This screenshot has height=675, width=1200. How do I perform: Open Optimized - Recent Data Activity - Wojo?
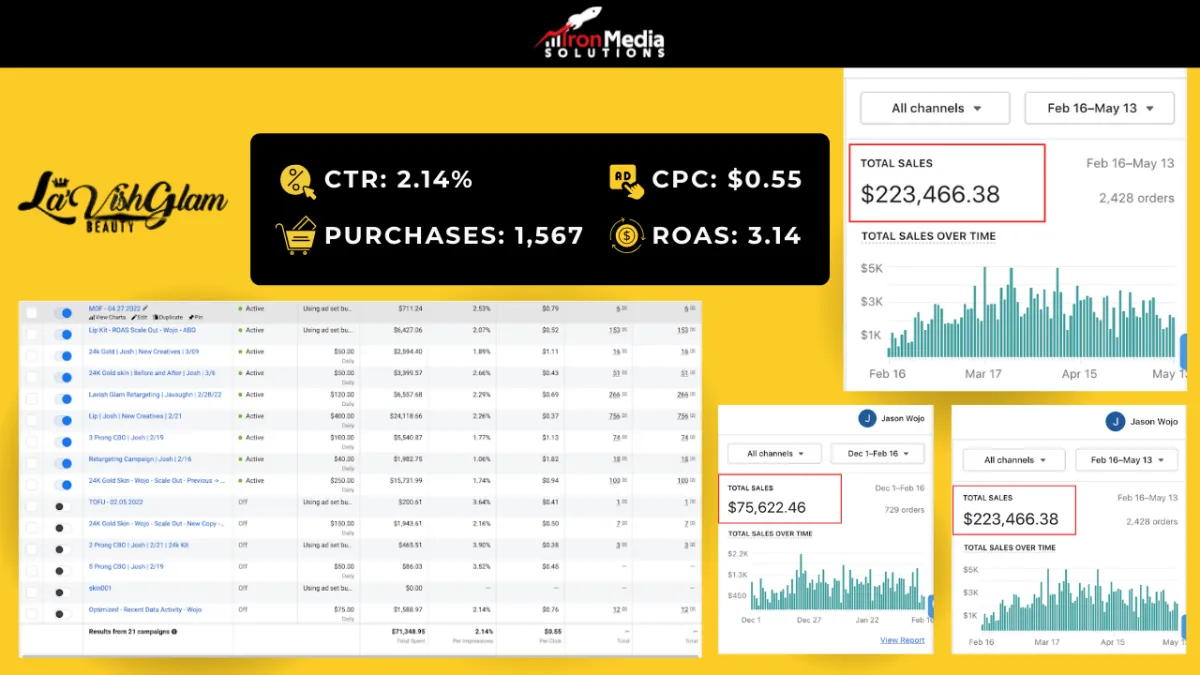(x=144, y=609)
